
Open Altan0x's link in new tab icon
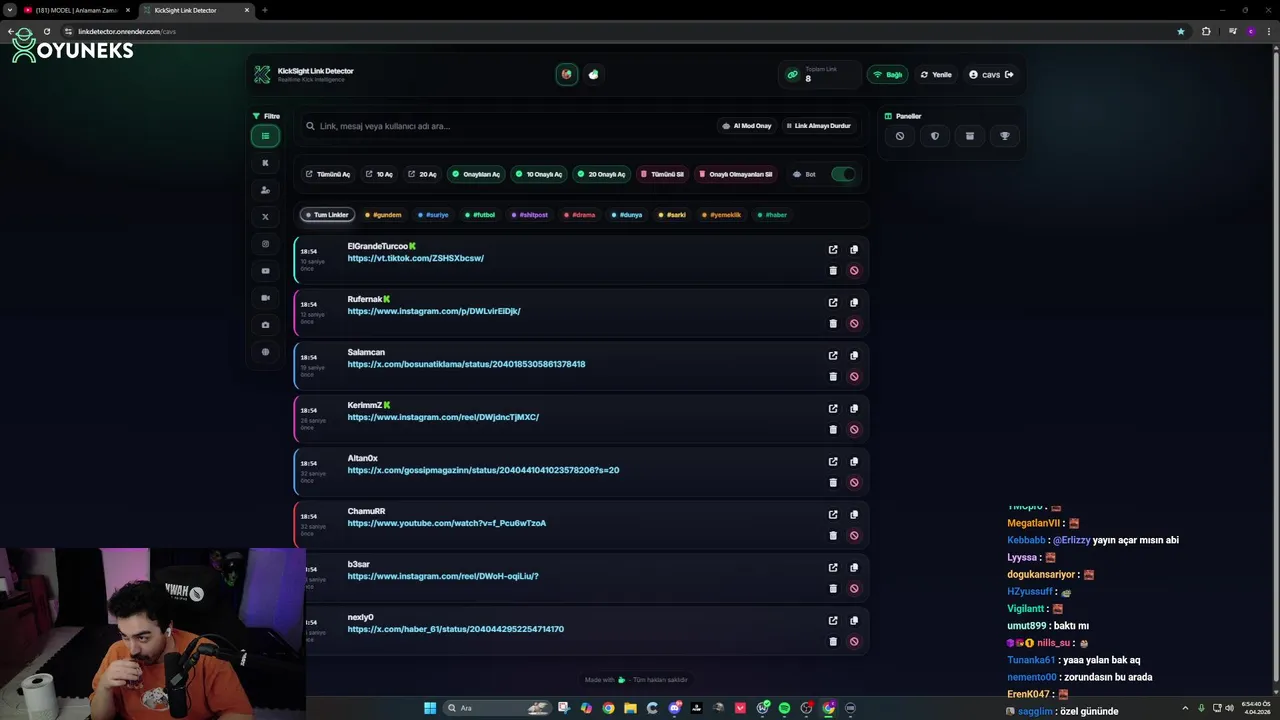point(833,462)
